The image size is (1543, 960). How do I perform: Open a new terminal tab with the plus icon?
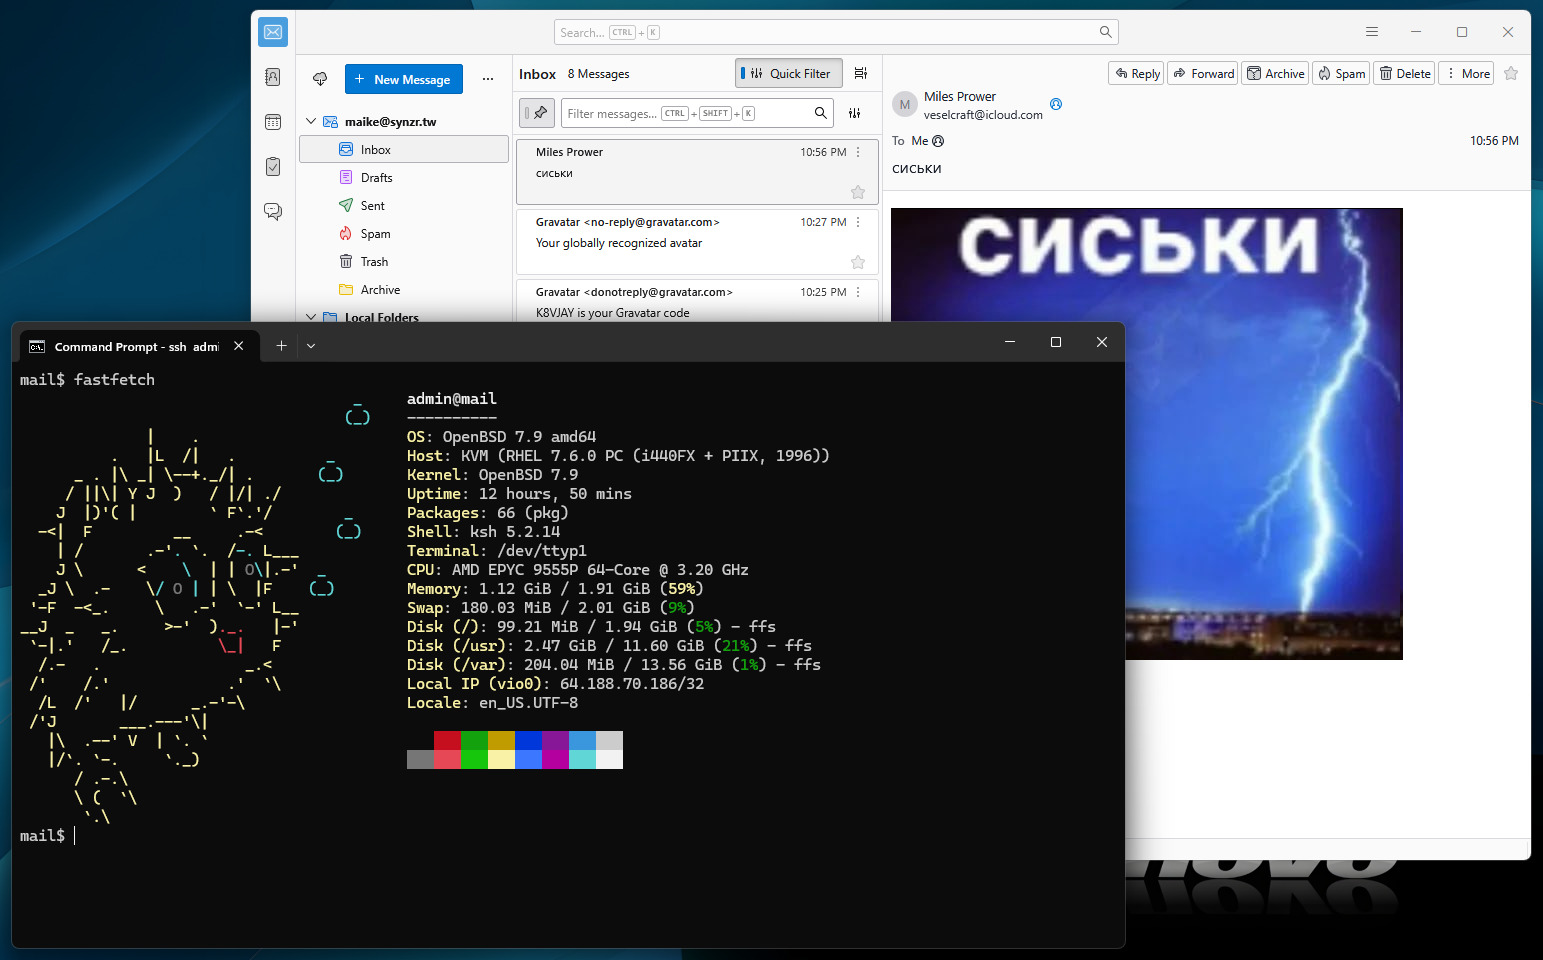click(x=282, y=345)
